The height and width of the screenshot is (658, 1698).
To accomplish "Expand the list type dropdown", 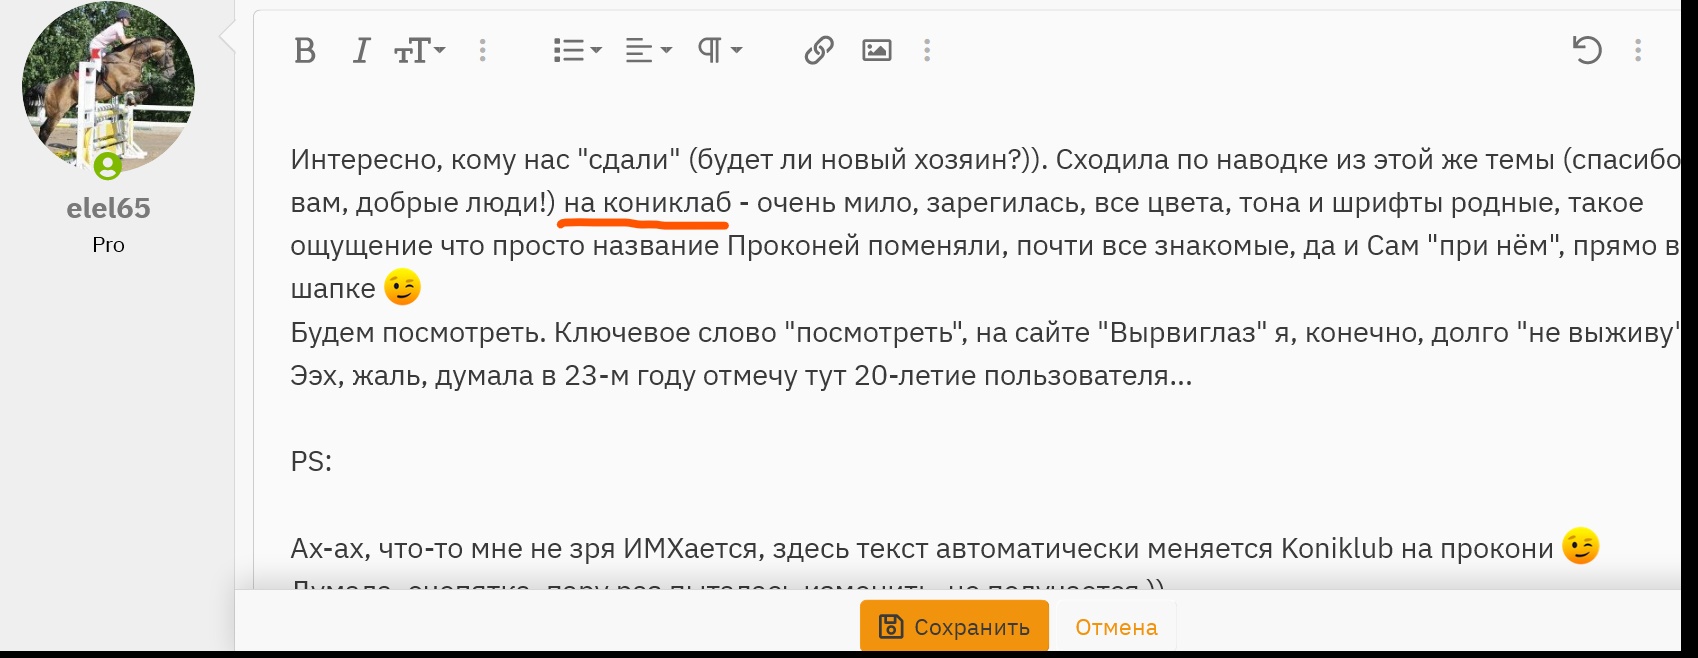I will click(x=577, y=50).
